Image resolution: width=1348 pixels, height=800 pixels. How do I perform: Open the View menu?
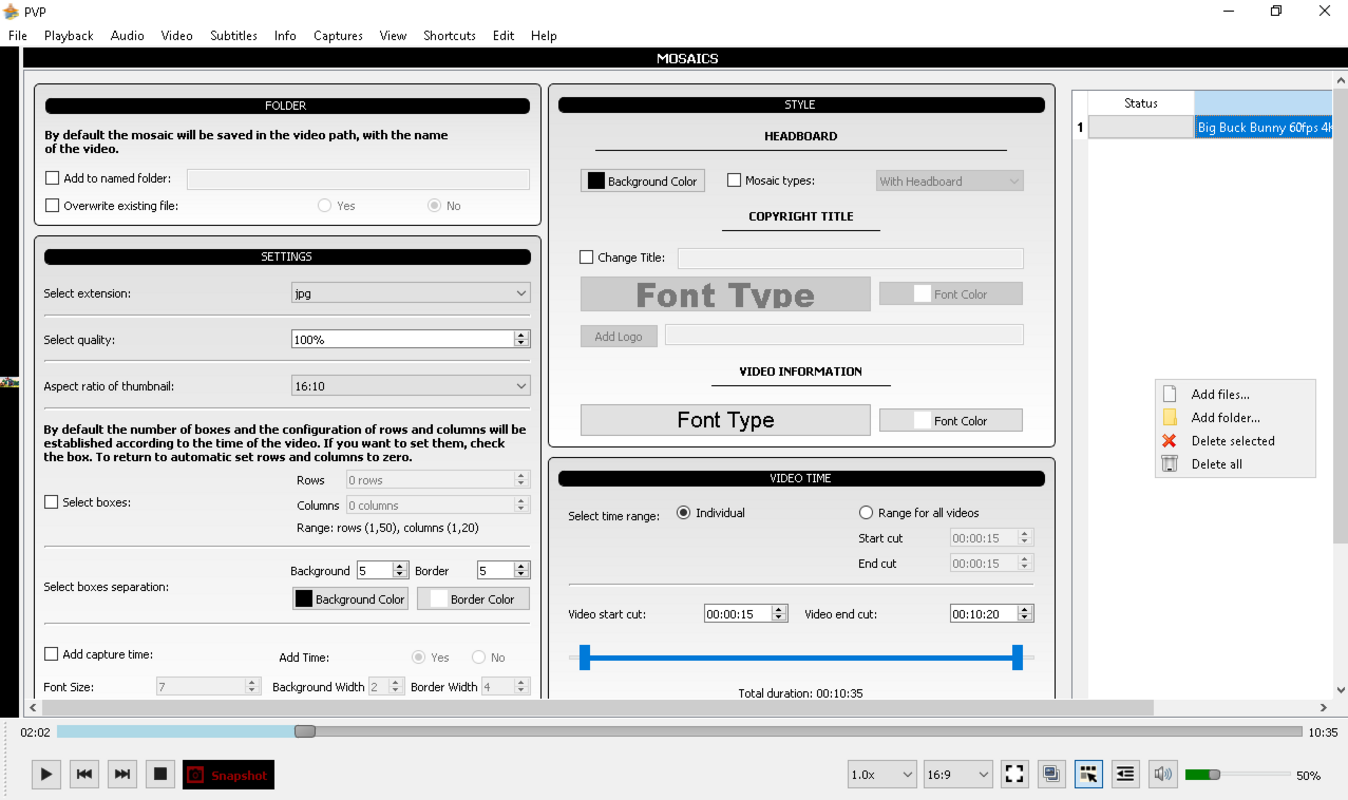click(392, 35)
